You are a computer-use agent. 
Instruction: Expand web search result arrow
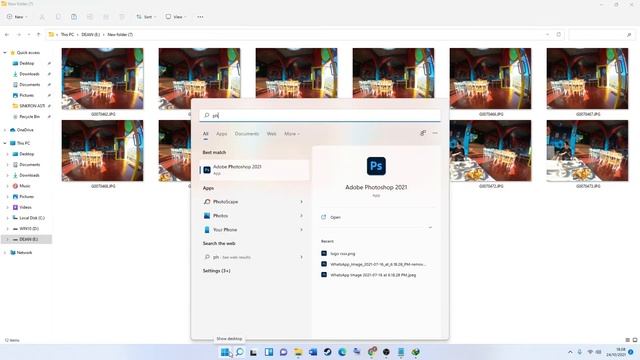(x=302, y=257)
